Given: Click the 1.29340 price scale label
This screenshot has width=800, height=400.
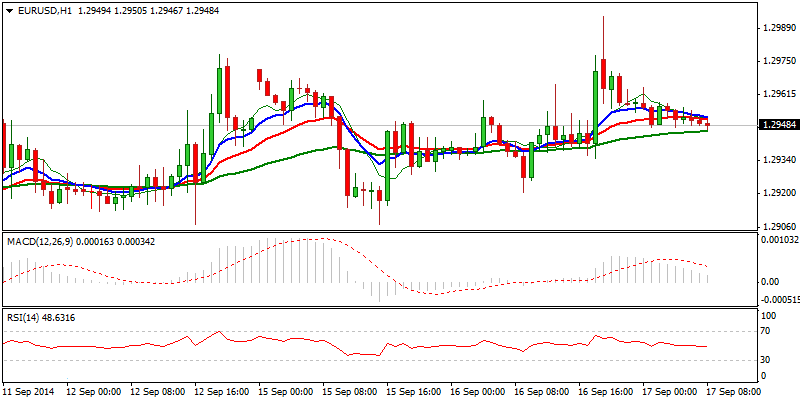Looking at the screenshot, I should point(778,160).
